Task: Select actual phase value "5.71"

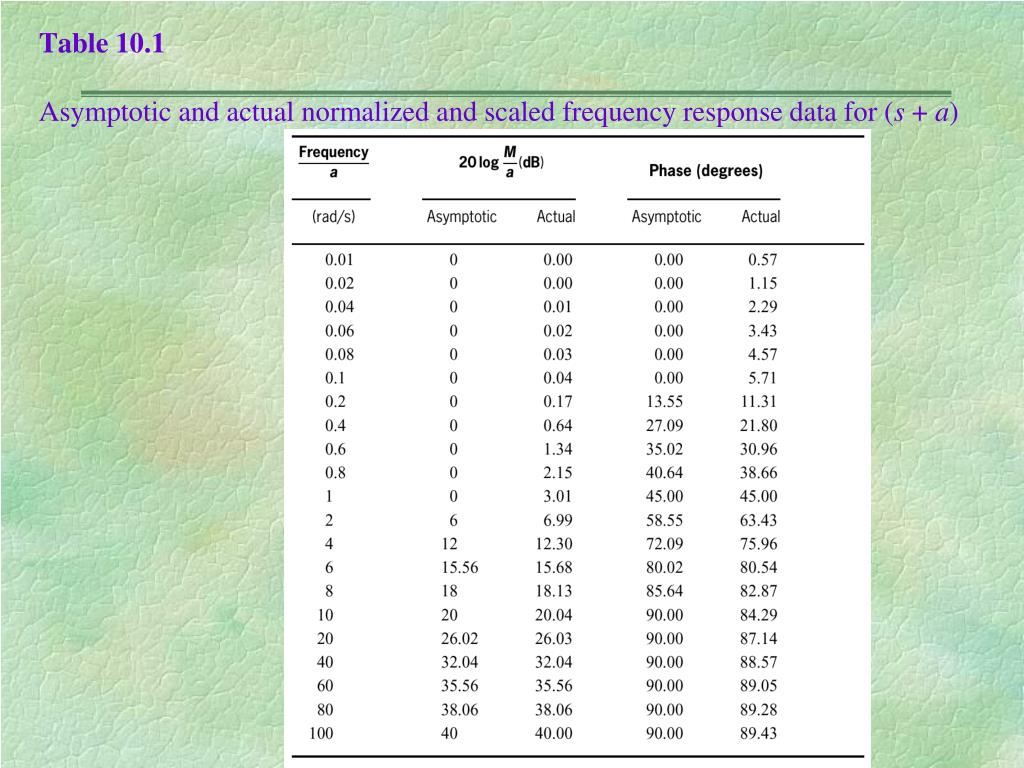Action: pos(763,377)
